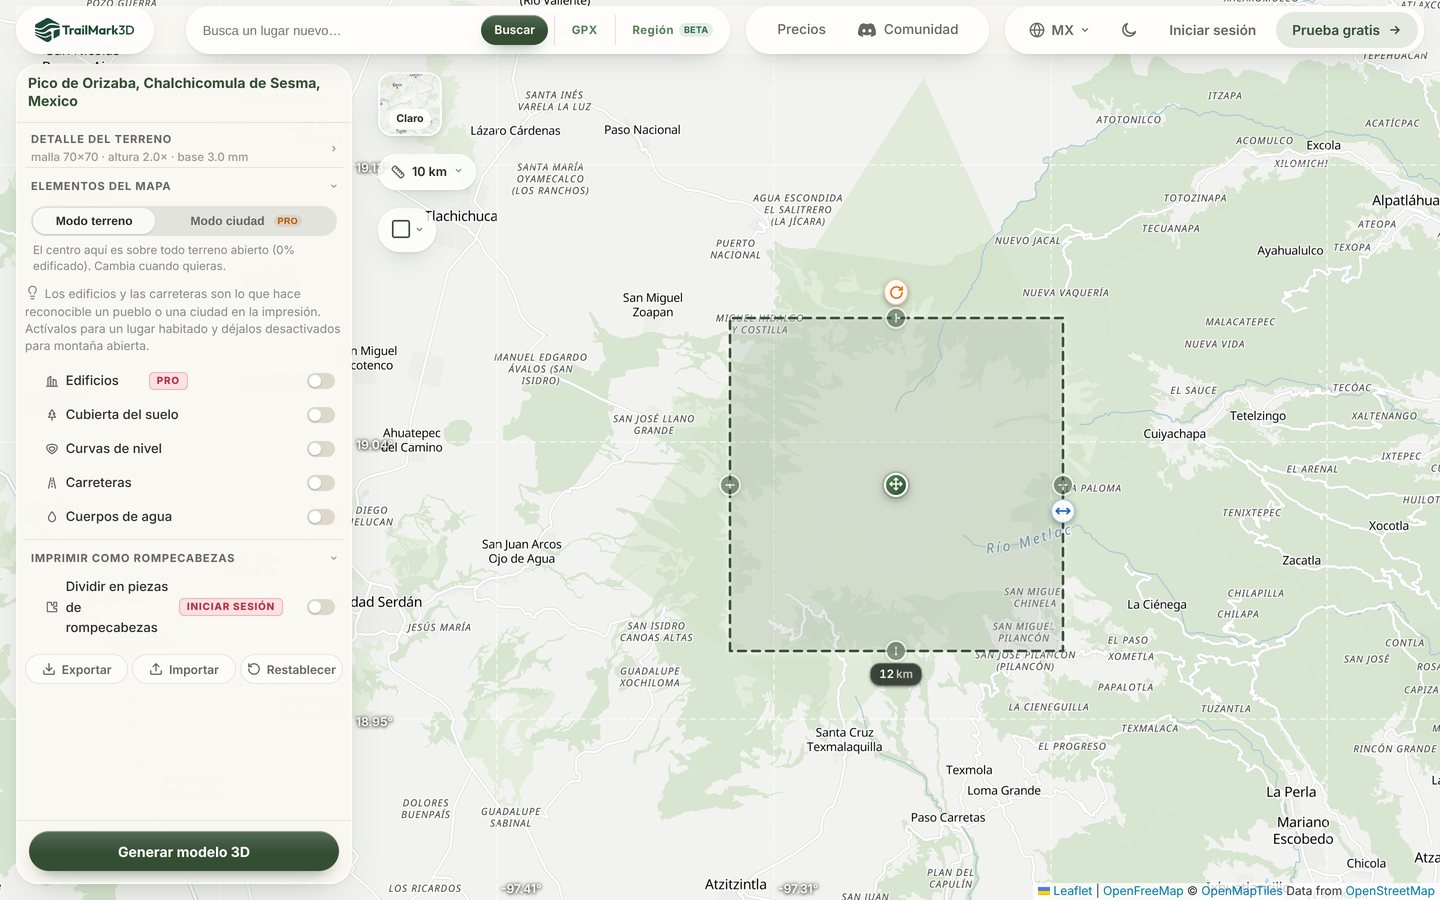This screenshot has width=1440, height=900.
Task: Open the MX language region dropdown
Action: [1059, 30]
